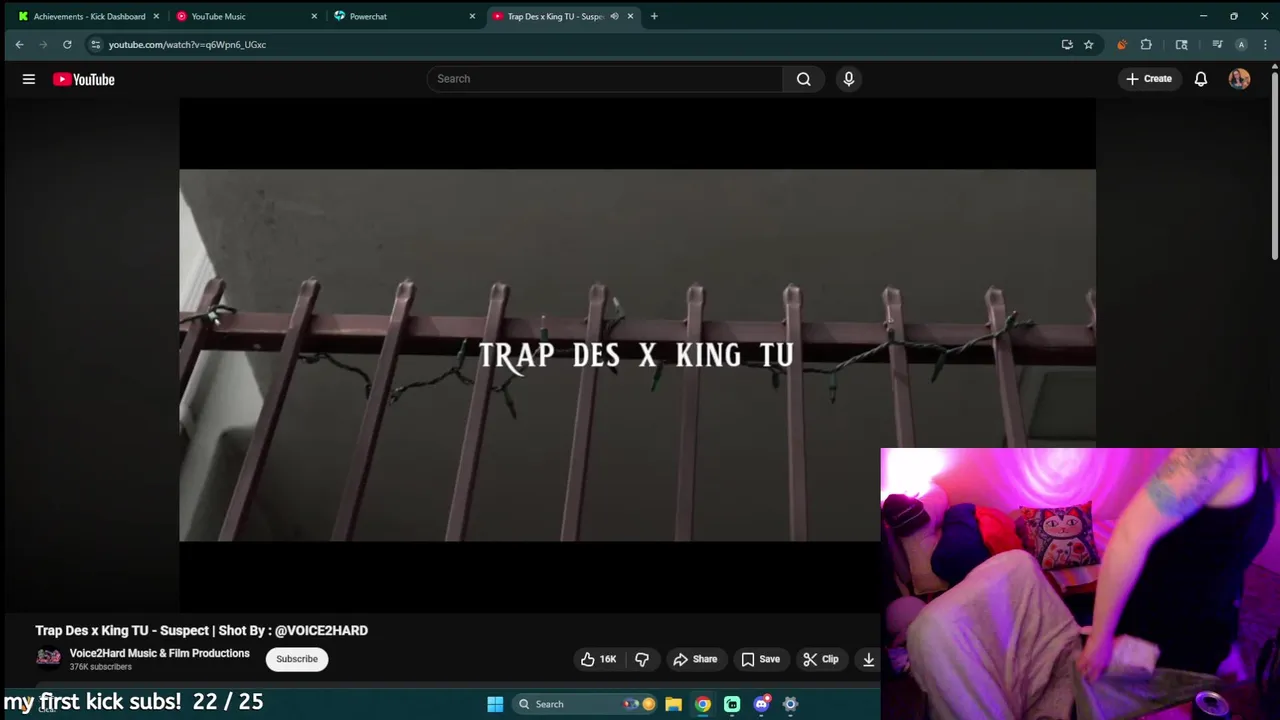Open Chrome three-dot menu

point(1265,44)
